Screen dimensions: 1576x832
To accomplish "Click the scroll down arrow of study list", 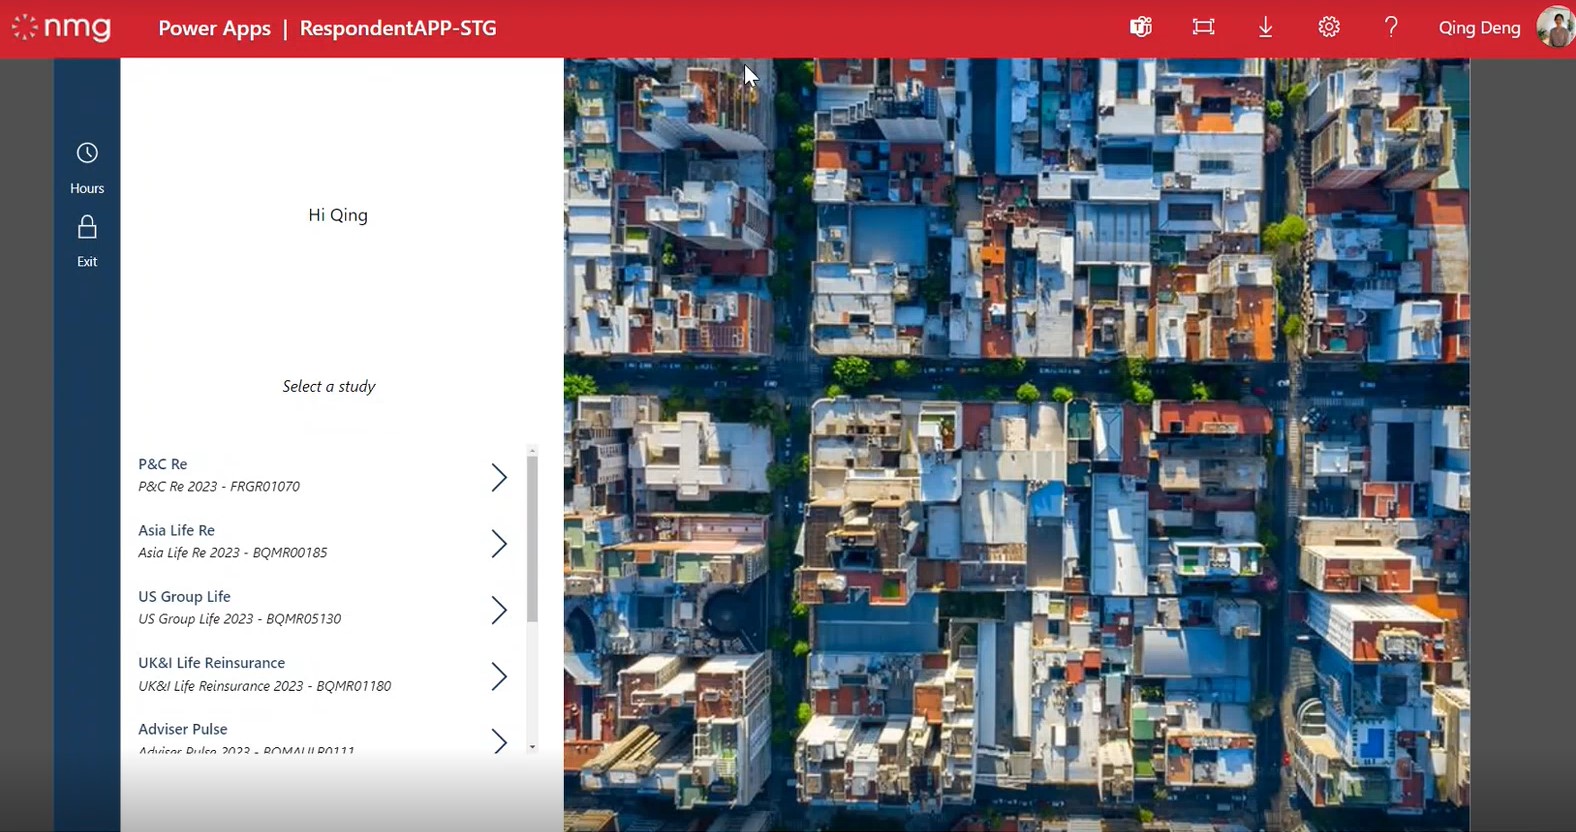I will [x=532, y=747].
